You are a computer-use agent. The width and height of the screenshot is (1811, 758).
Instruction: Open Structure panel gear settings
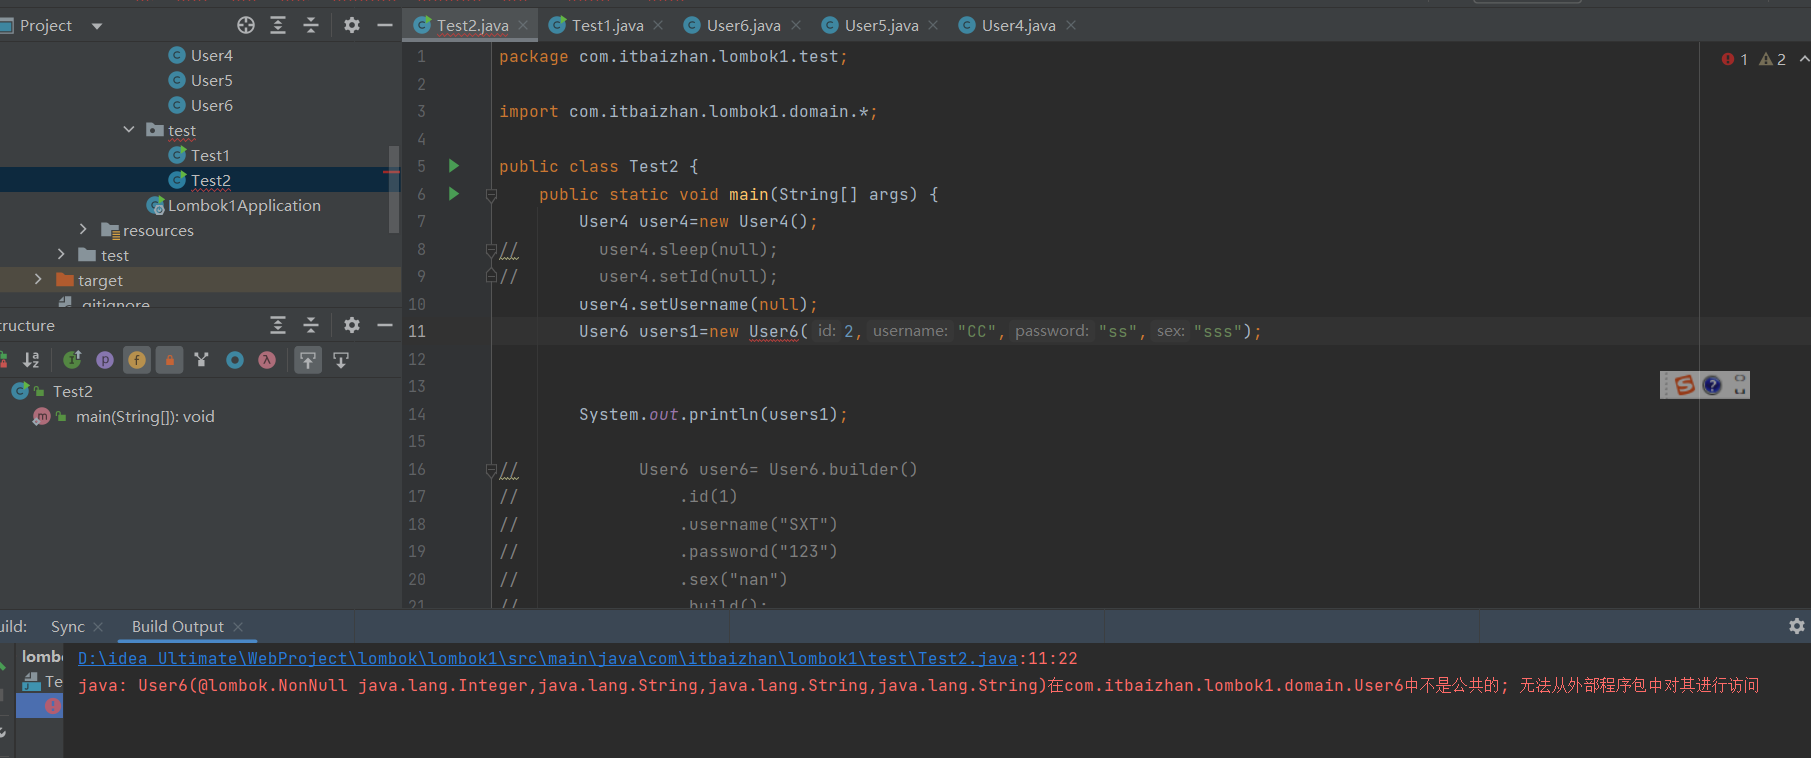click(x=352, y=325)
